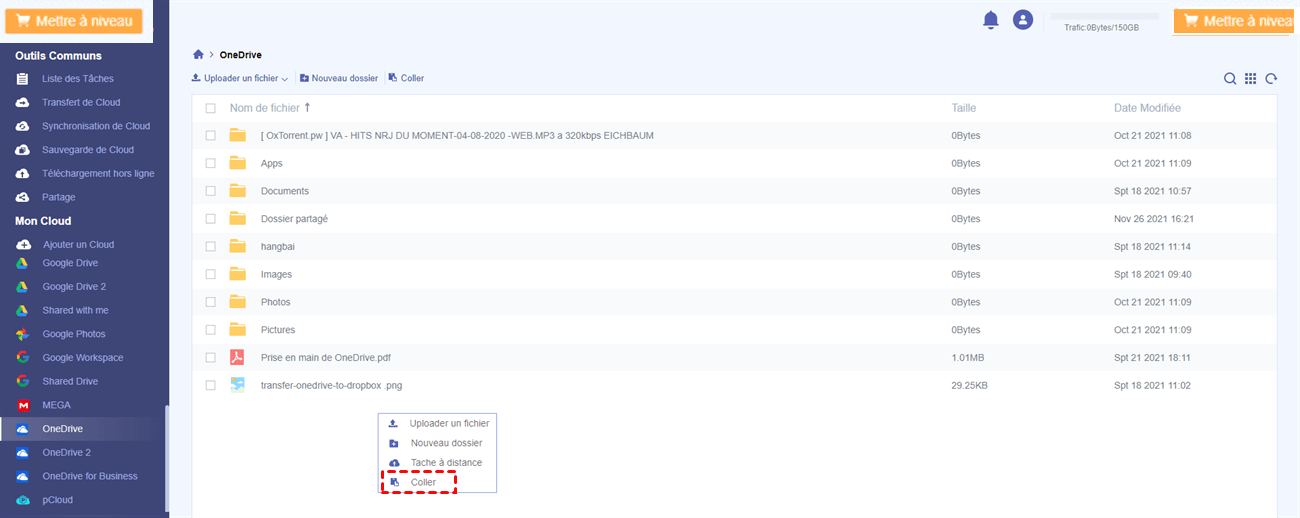This screenshot has width=1300, height=518.
Task: Select MEGA cloud in sidebar
Action: (x=57, y=405)
